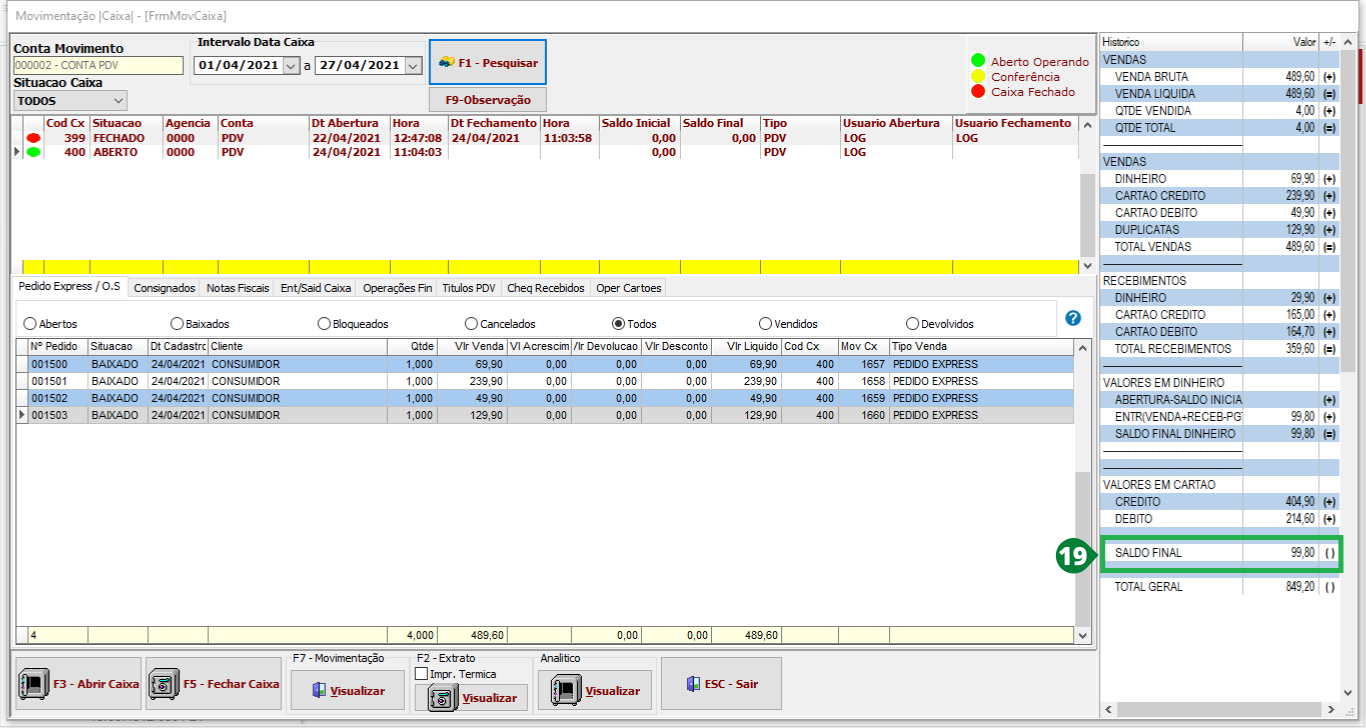The width and height of the screenshot is (1366, 728).
Task: Click the Cod Cx header in caixa list
Action: (x=67, y=123)
